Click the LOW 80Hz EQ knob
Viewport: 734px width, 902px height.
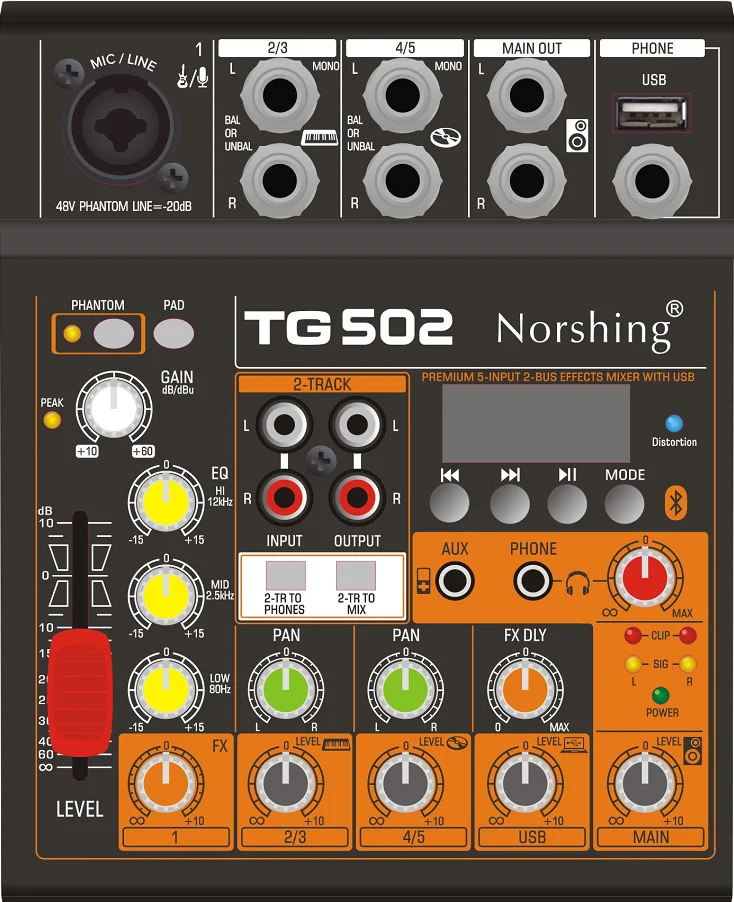(x=166, y=688)
